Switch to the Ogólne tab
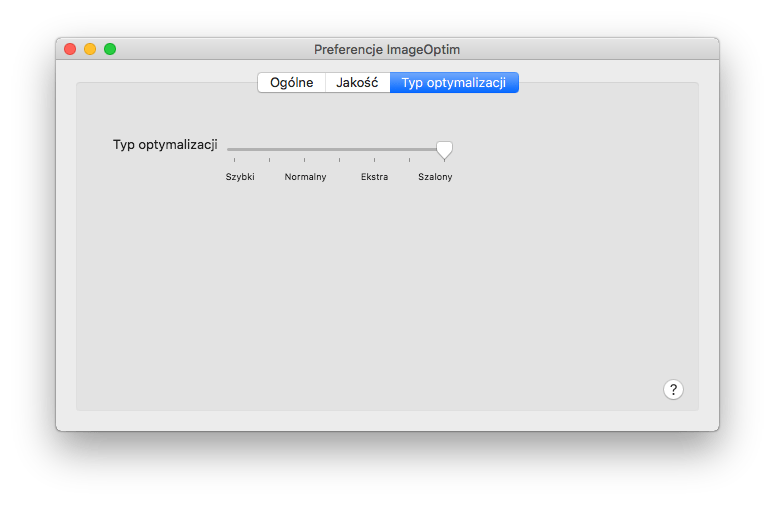This screenshot has width=775, height=505. pyautogui.click(x=292, y=83)
